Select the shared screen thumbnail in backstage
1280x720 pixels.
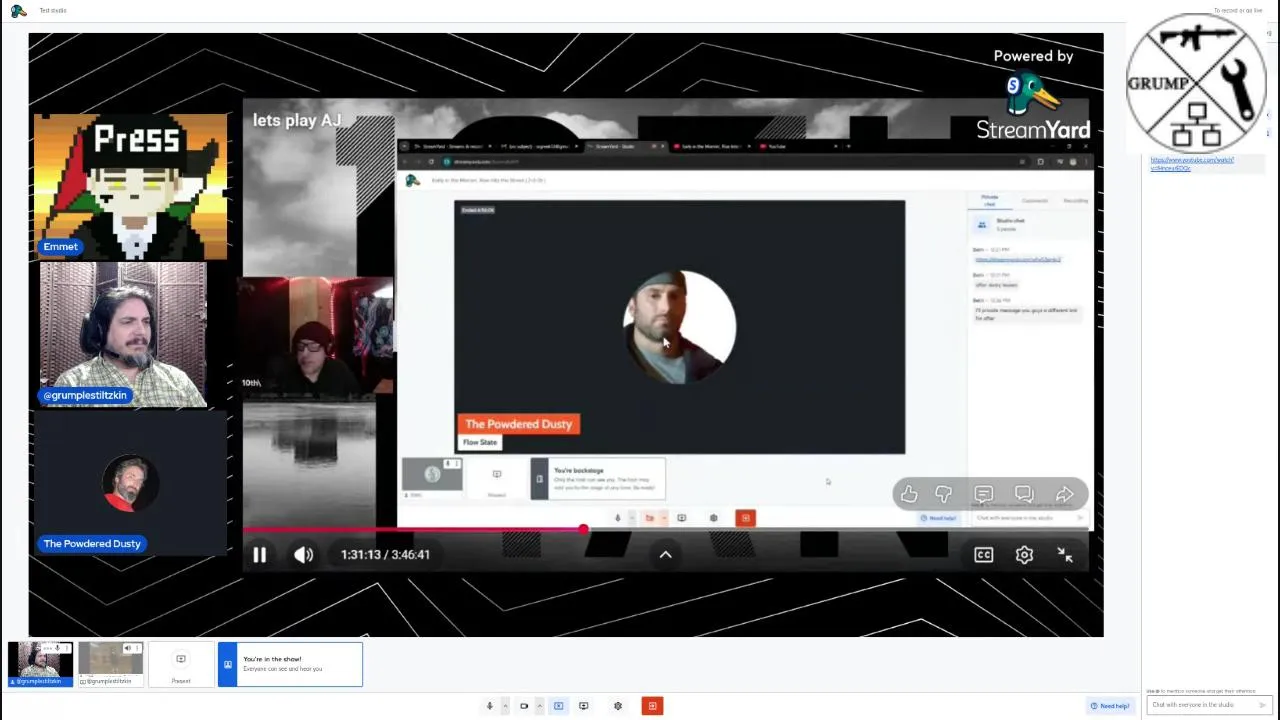coord(110,662)
